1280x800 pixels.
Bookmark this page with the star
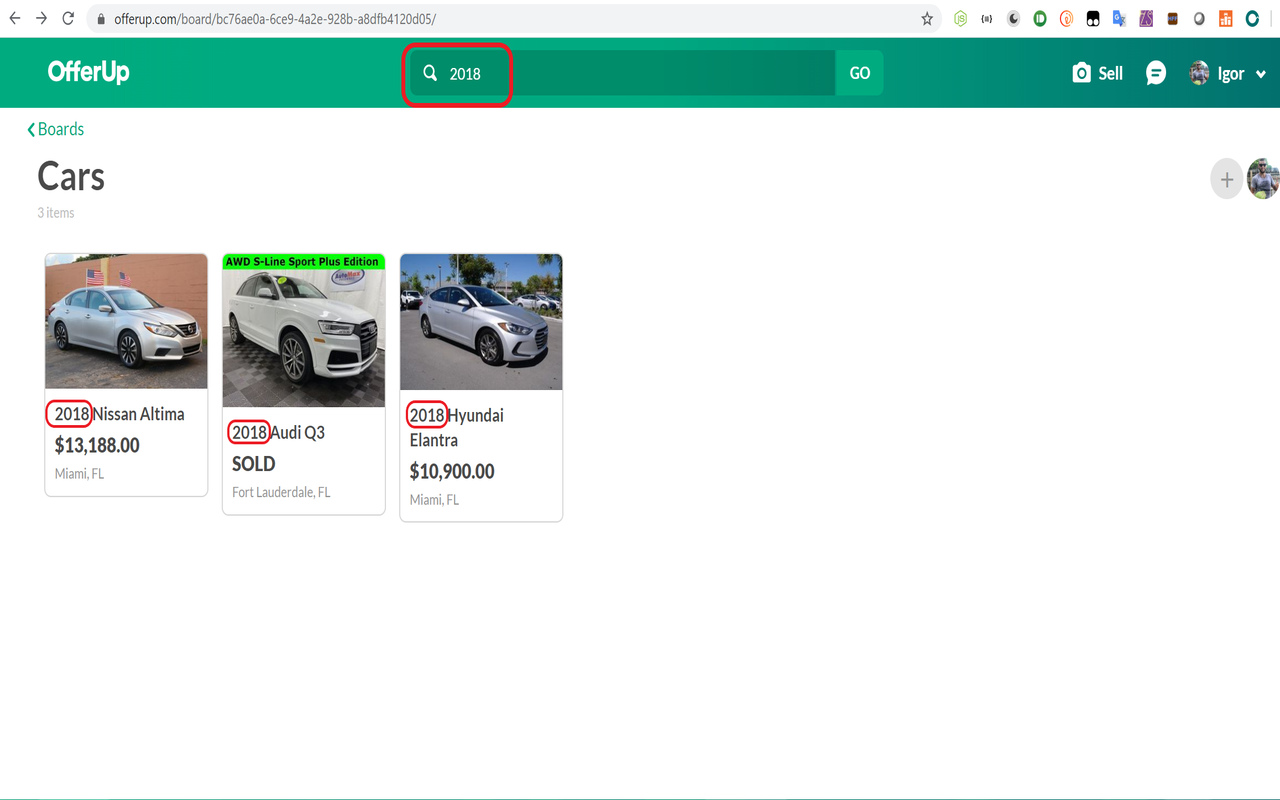[x=927, y=18]
